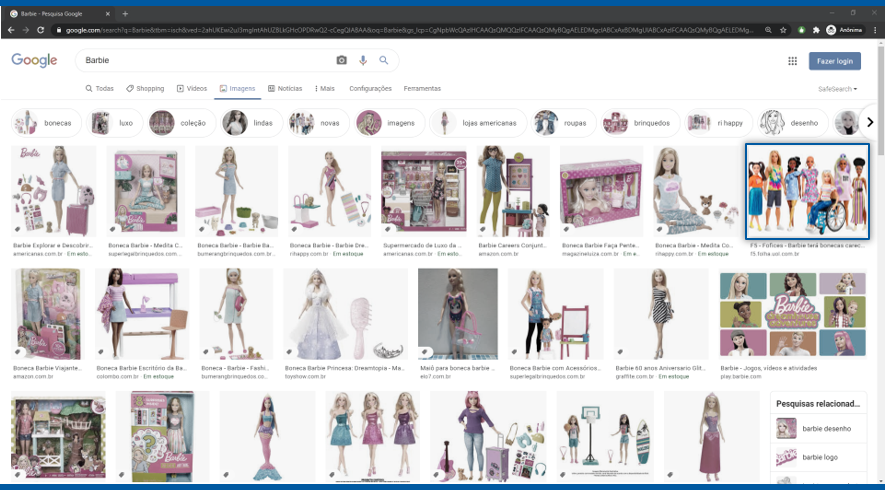The height and width of the screenshot is (490, 888).
Task: Filter by lindas chip
Action: click(251, 123)
